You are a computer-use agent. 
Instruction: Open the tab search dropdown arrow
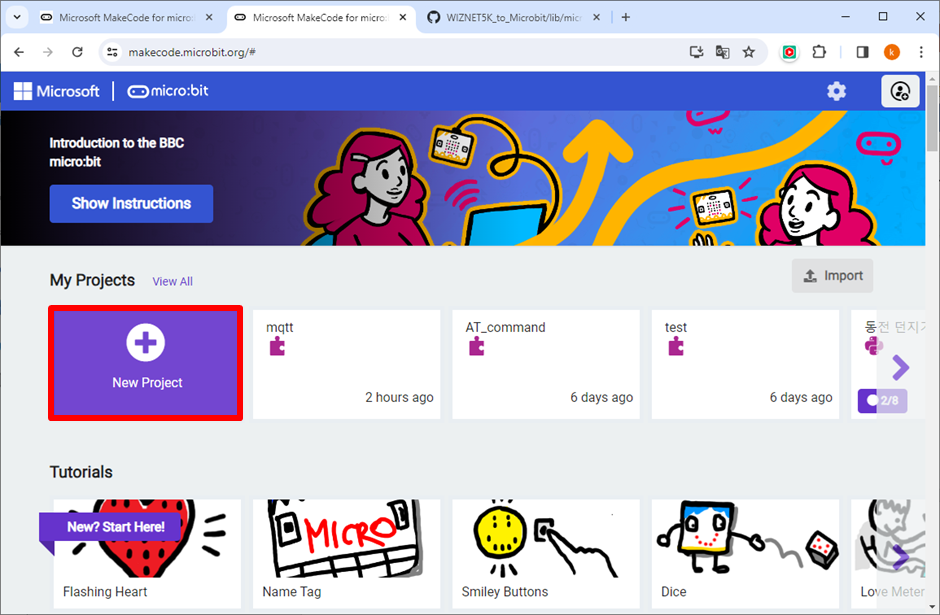pyautogui.click(x=17, y=17)
